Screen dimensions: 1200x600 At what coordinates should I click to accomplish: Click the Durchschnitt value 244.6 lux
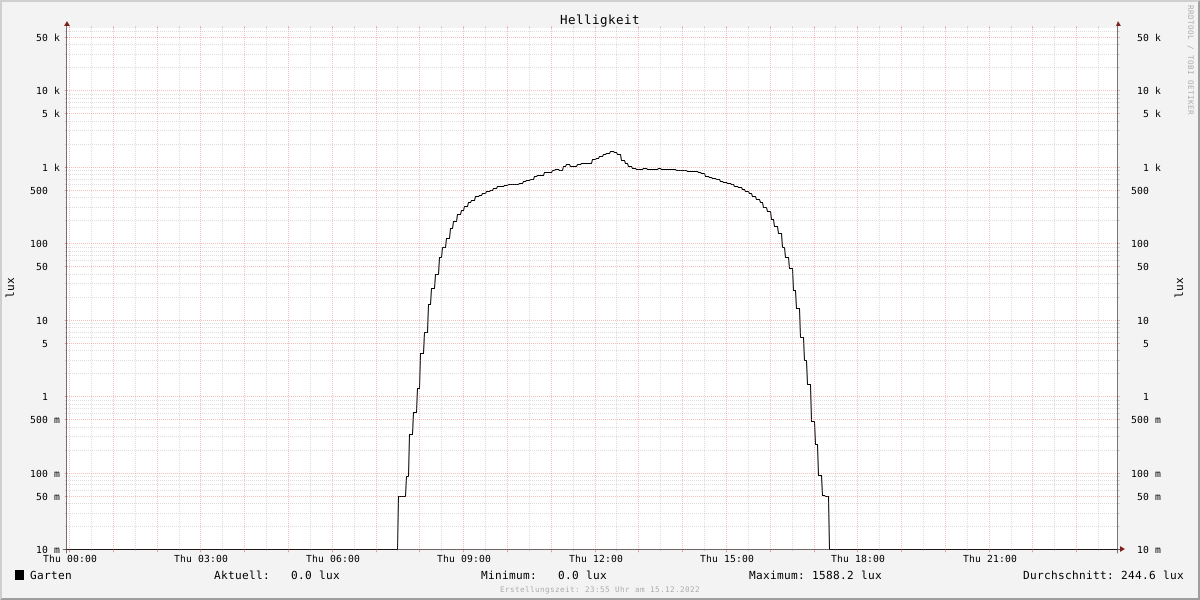[x=1152, y=575]
